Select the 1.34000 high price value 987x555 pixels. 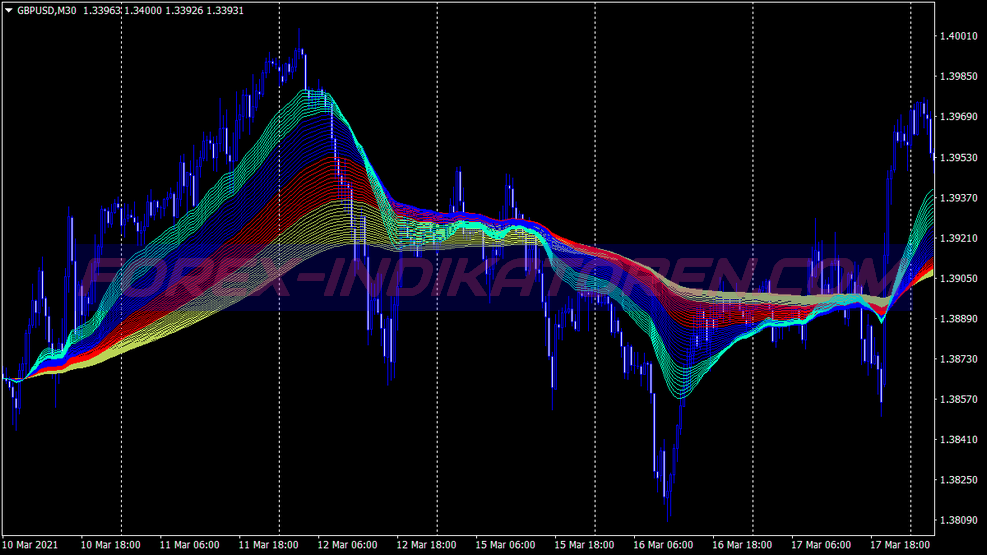coord(143,11)
